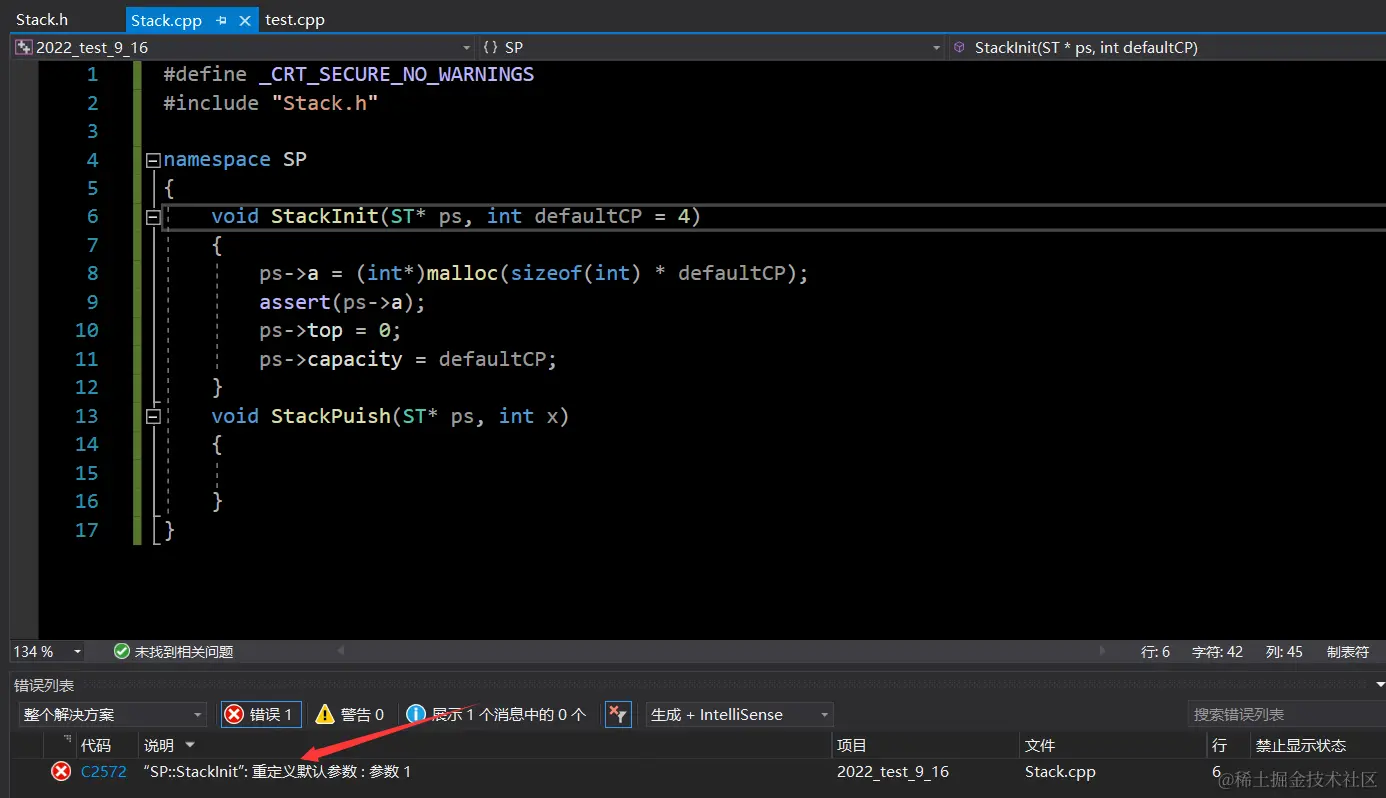Open the C2572 error code link

104,771
